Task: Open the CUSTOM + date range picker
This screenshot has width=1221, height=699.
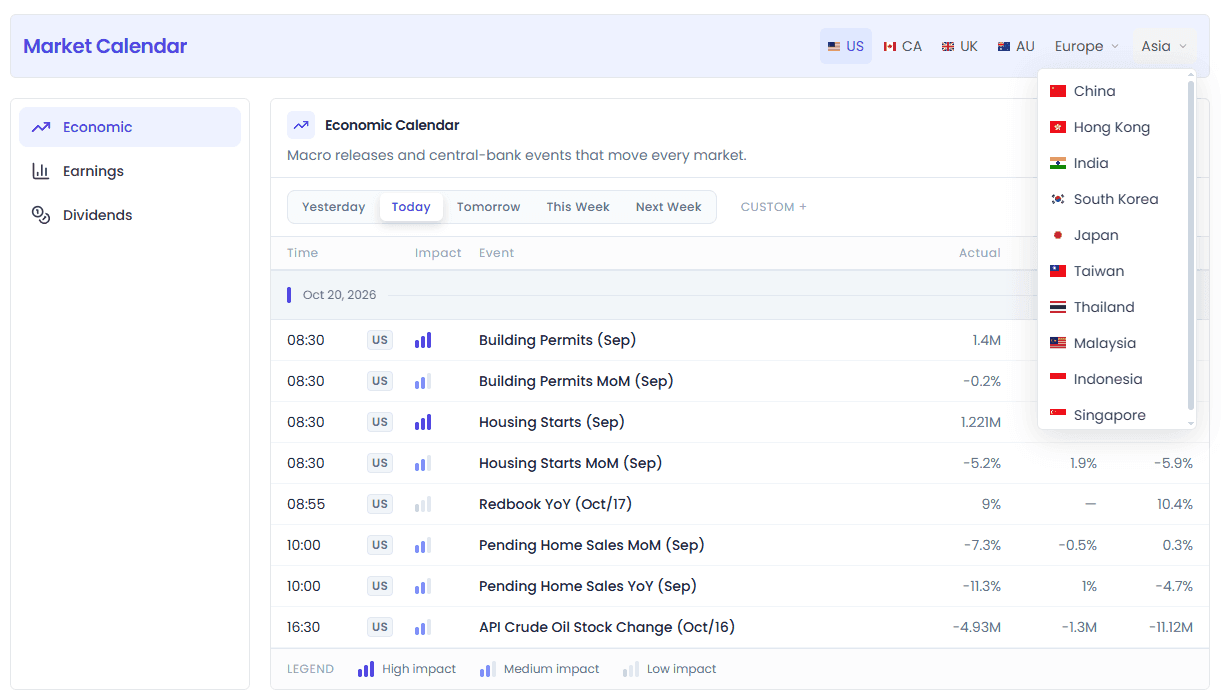Action: 774,207
